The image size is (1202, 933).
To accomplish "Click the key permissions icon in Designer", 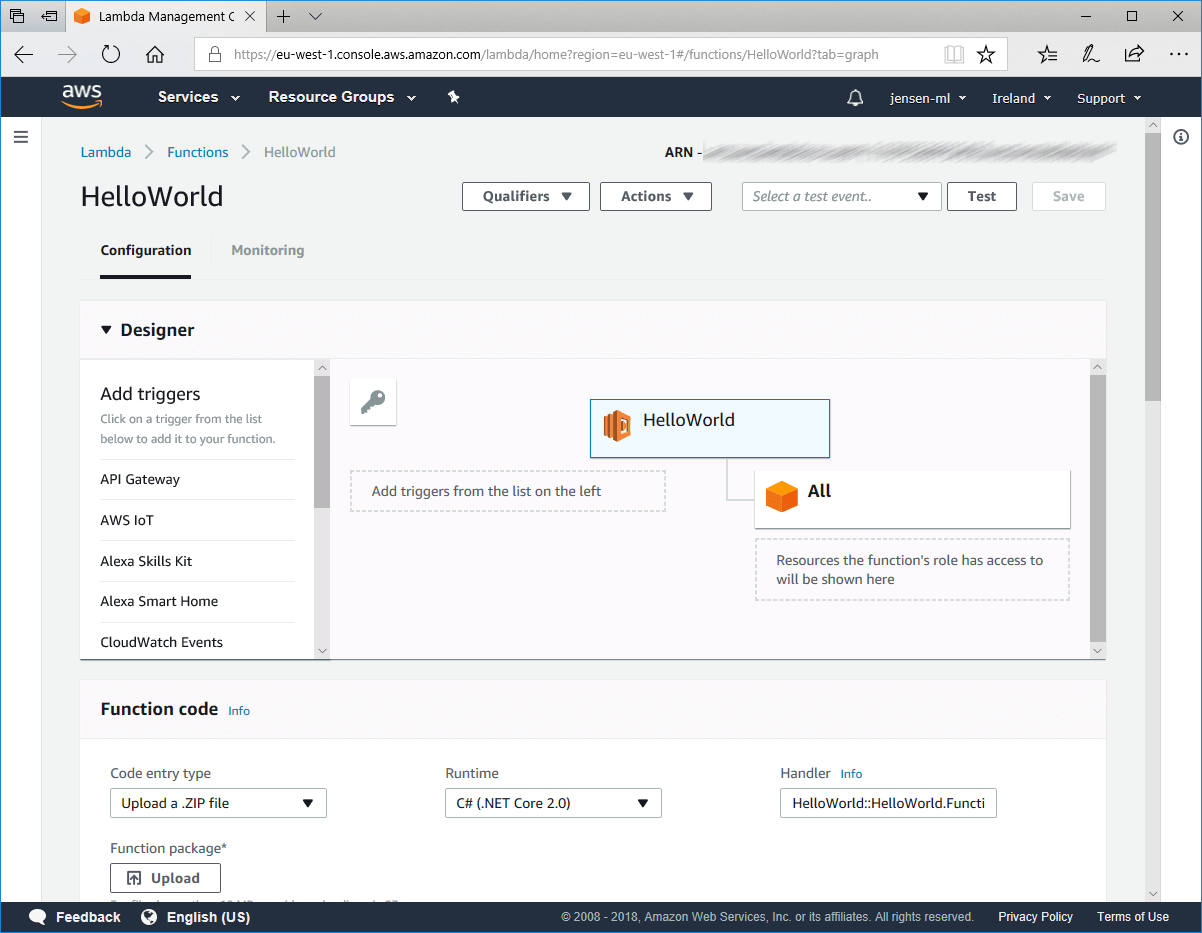I will click(373, 402).
